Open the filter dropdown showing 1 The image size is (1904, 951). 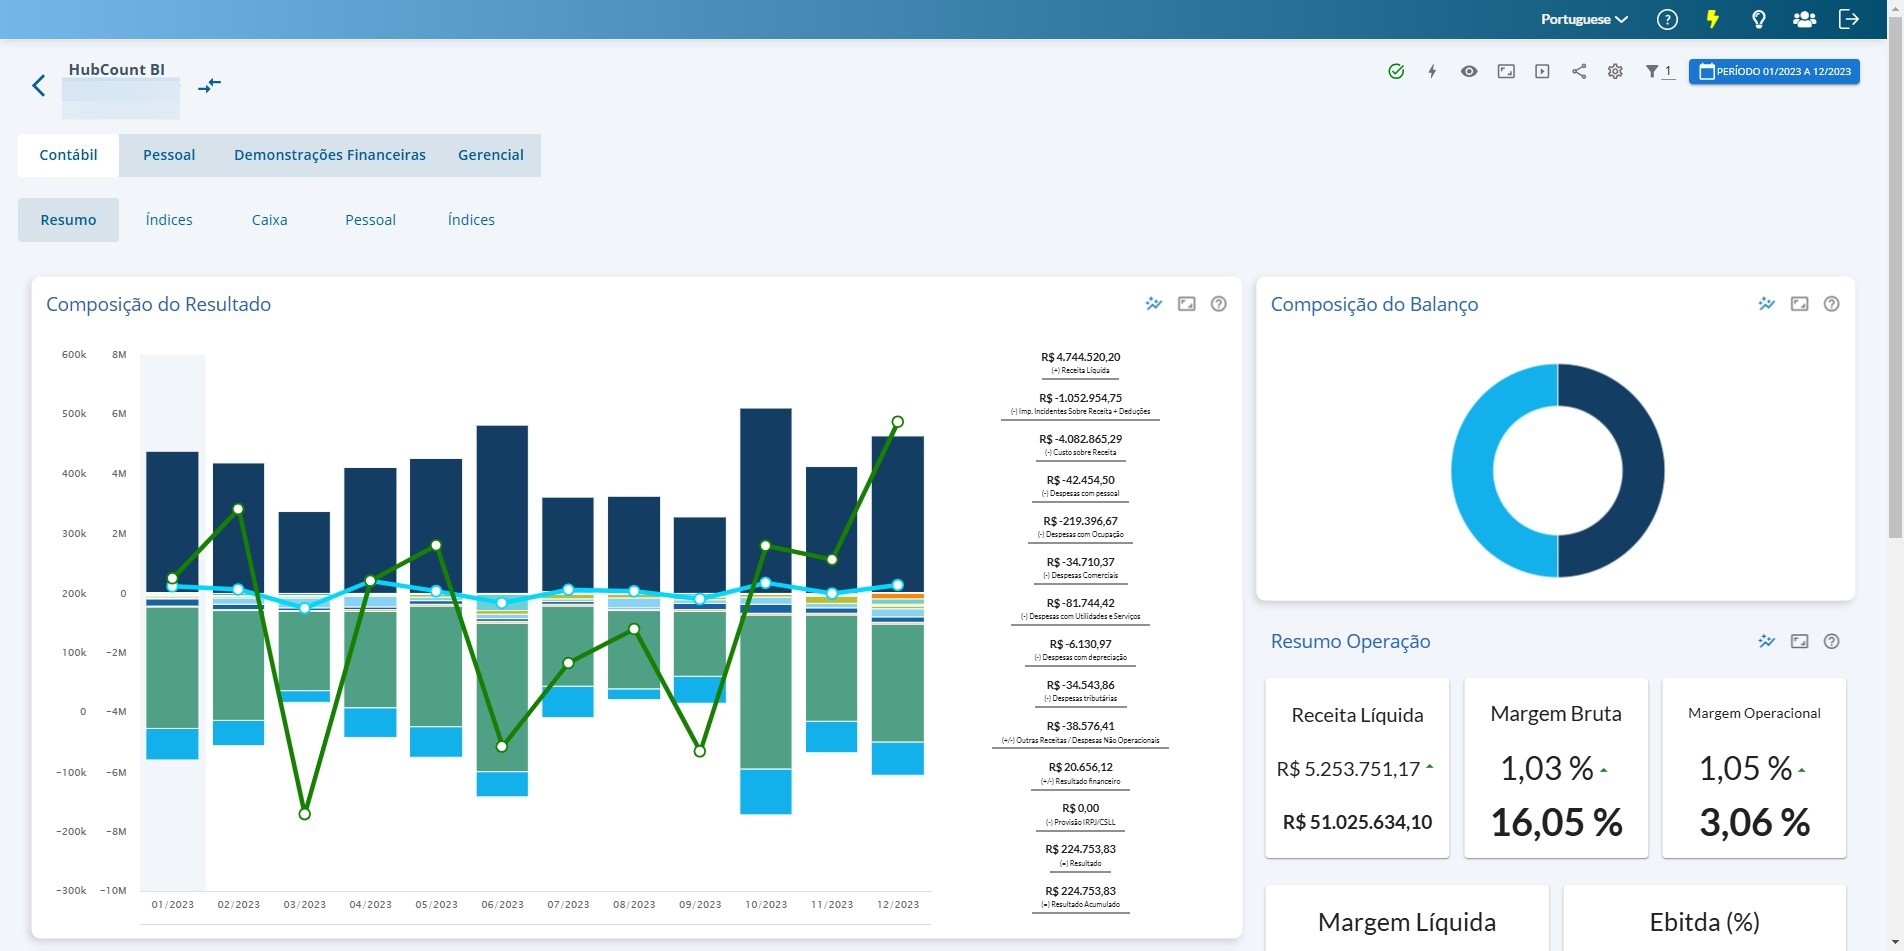point(1659,71)
